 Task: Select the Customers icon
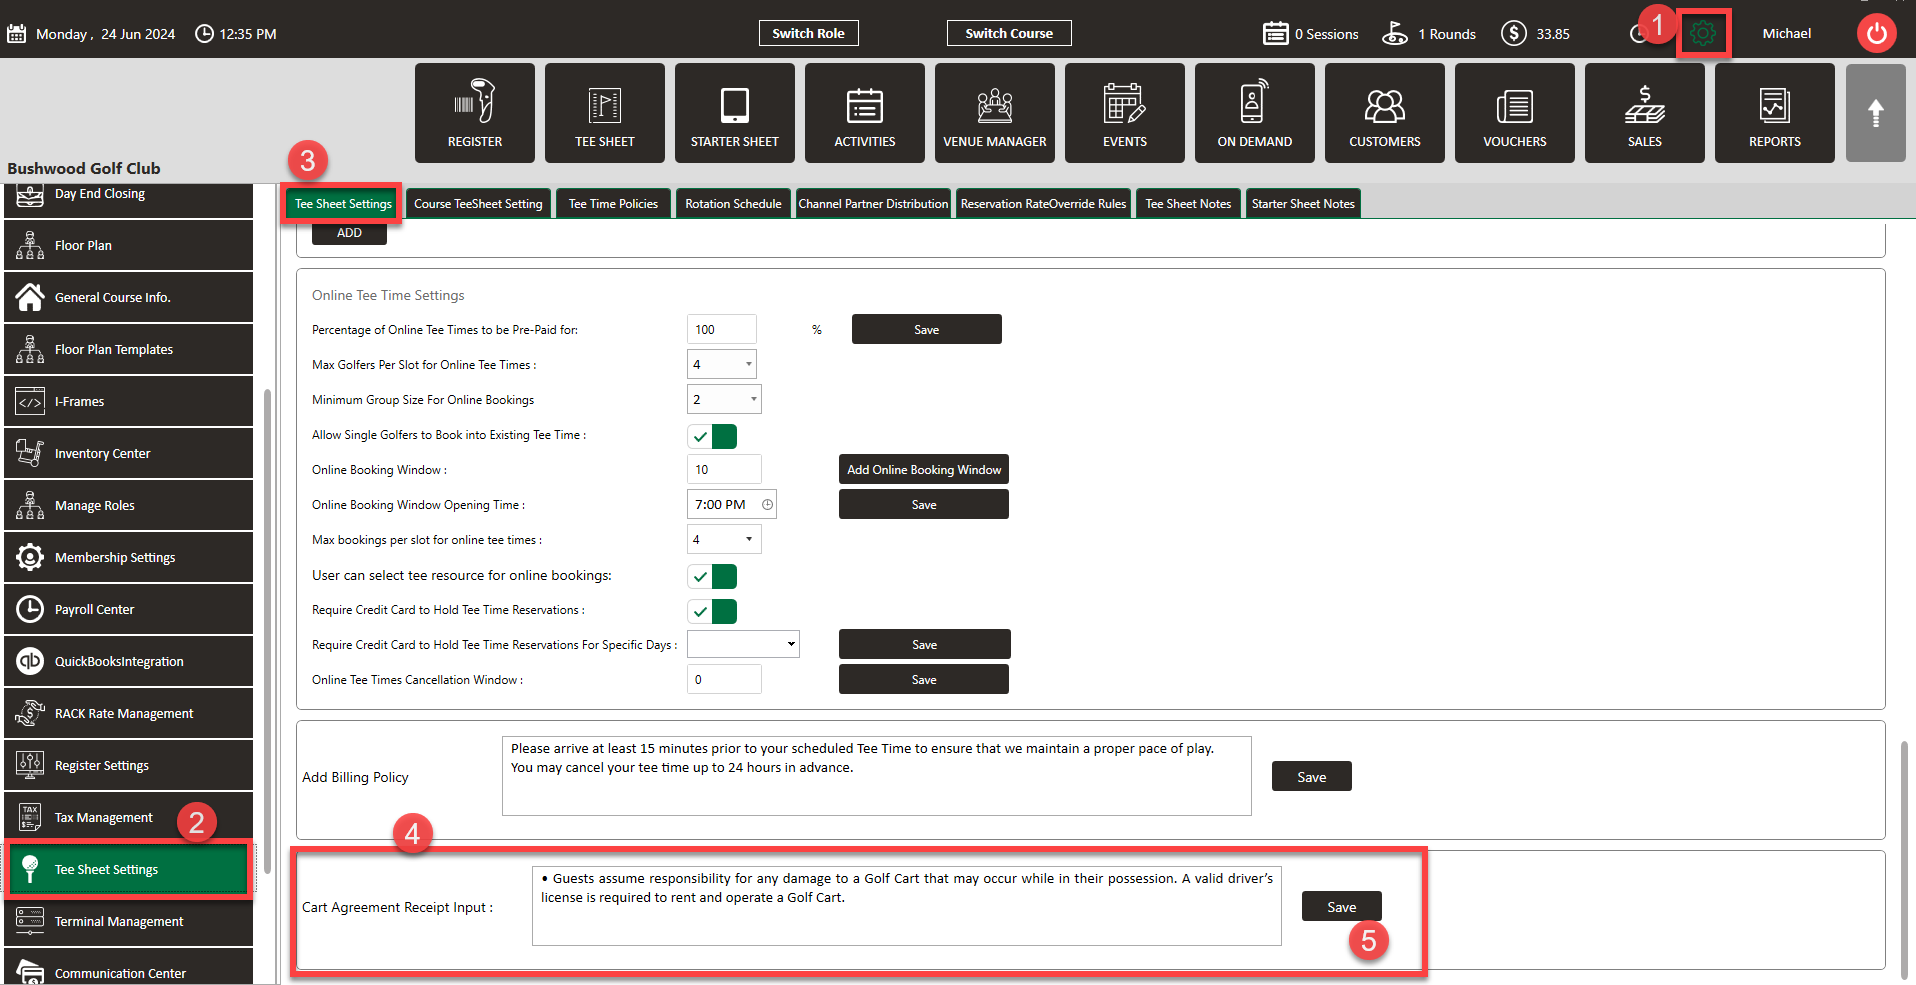(x=1384, y=112)
